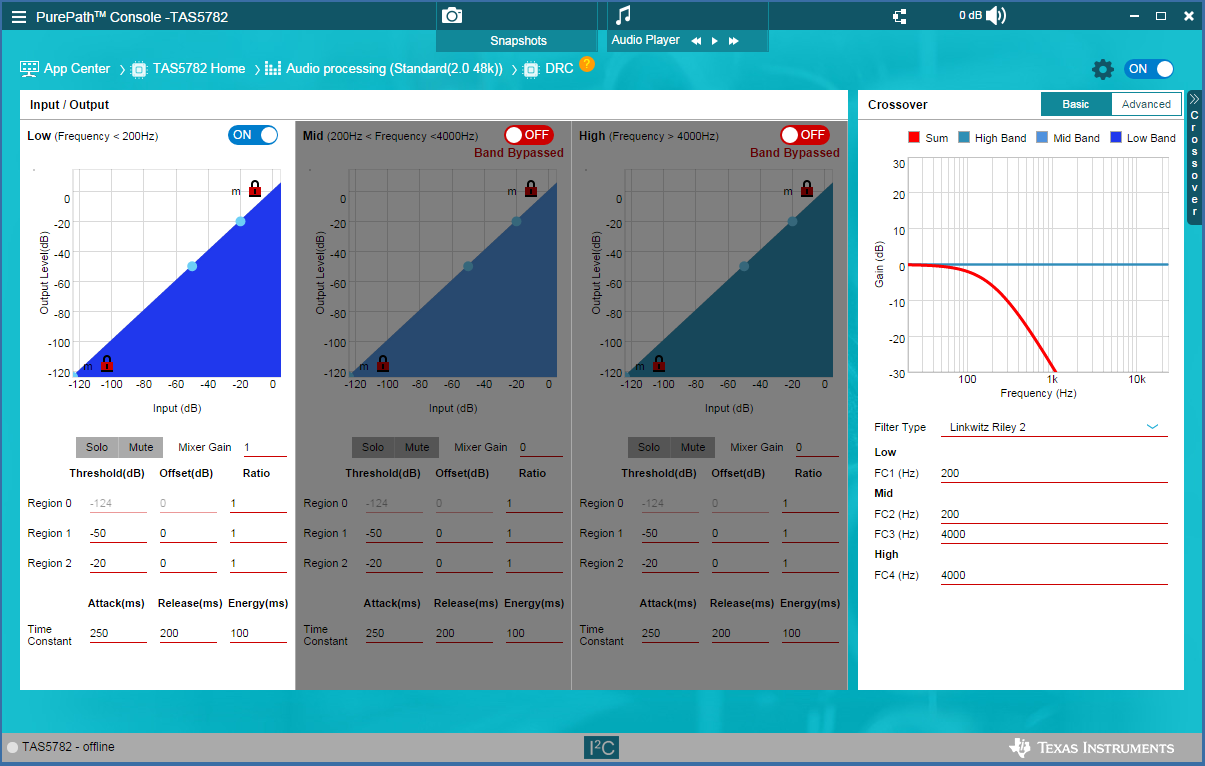Toggle Solo for the High band
1205x766 pixels.
(649, 447)
